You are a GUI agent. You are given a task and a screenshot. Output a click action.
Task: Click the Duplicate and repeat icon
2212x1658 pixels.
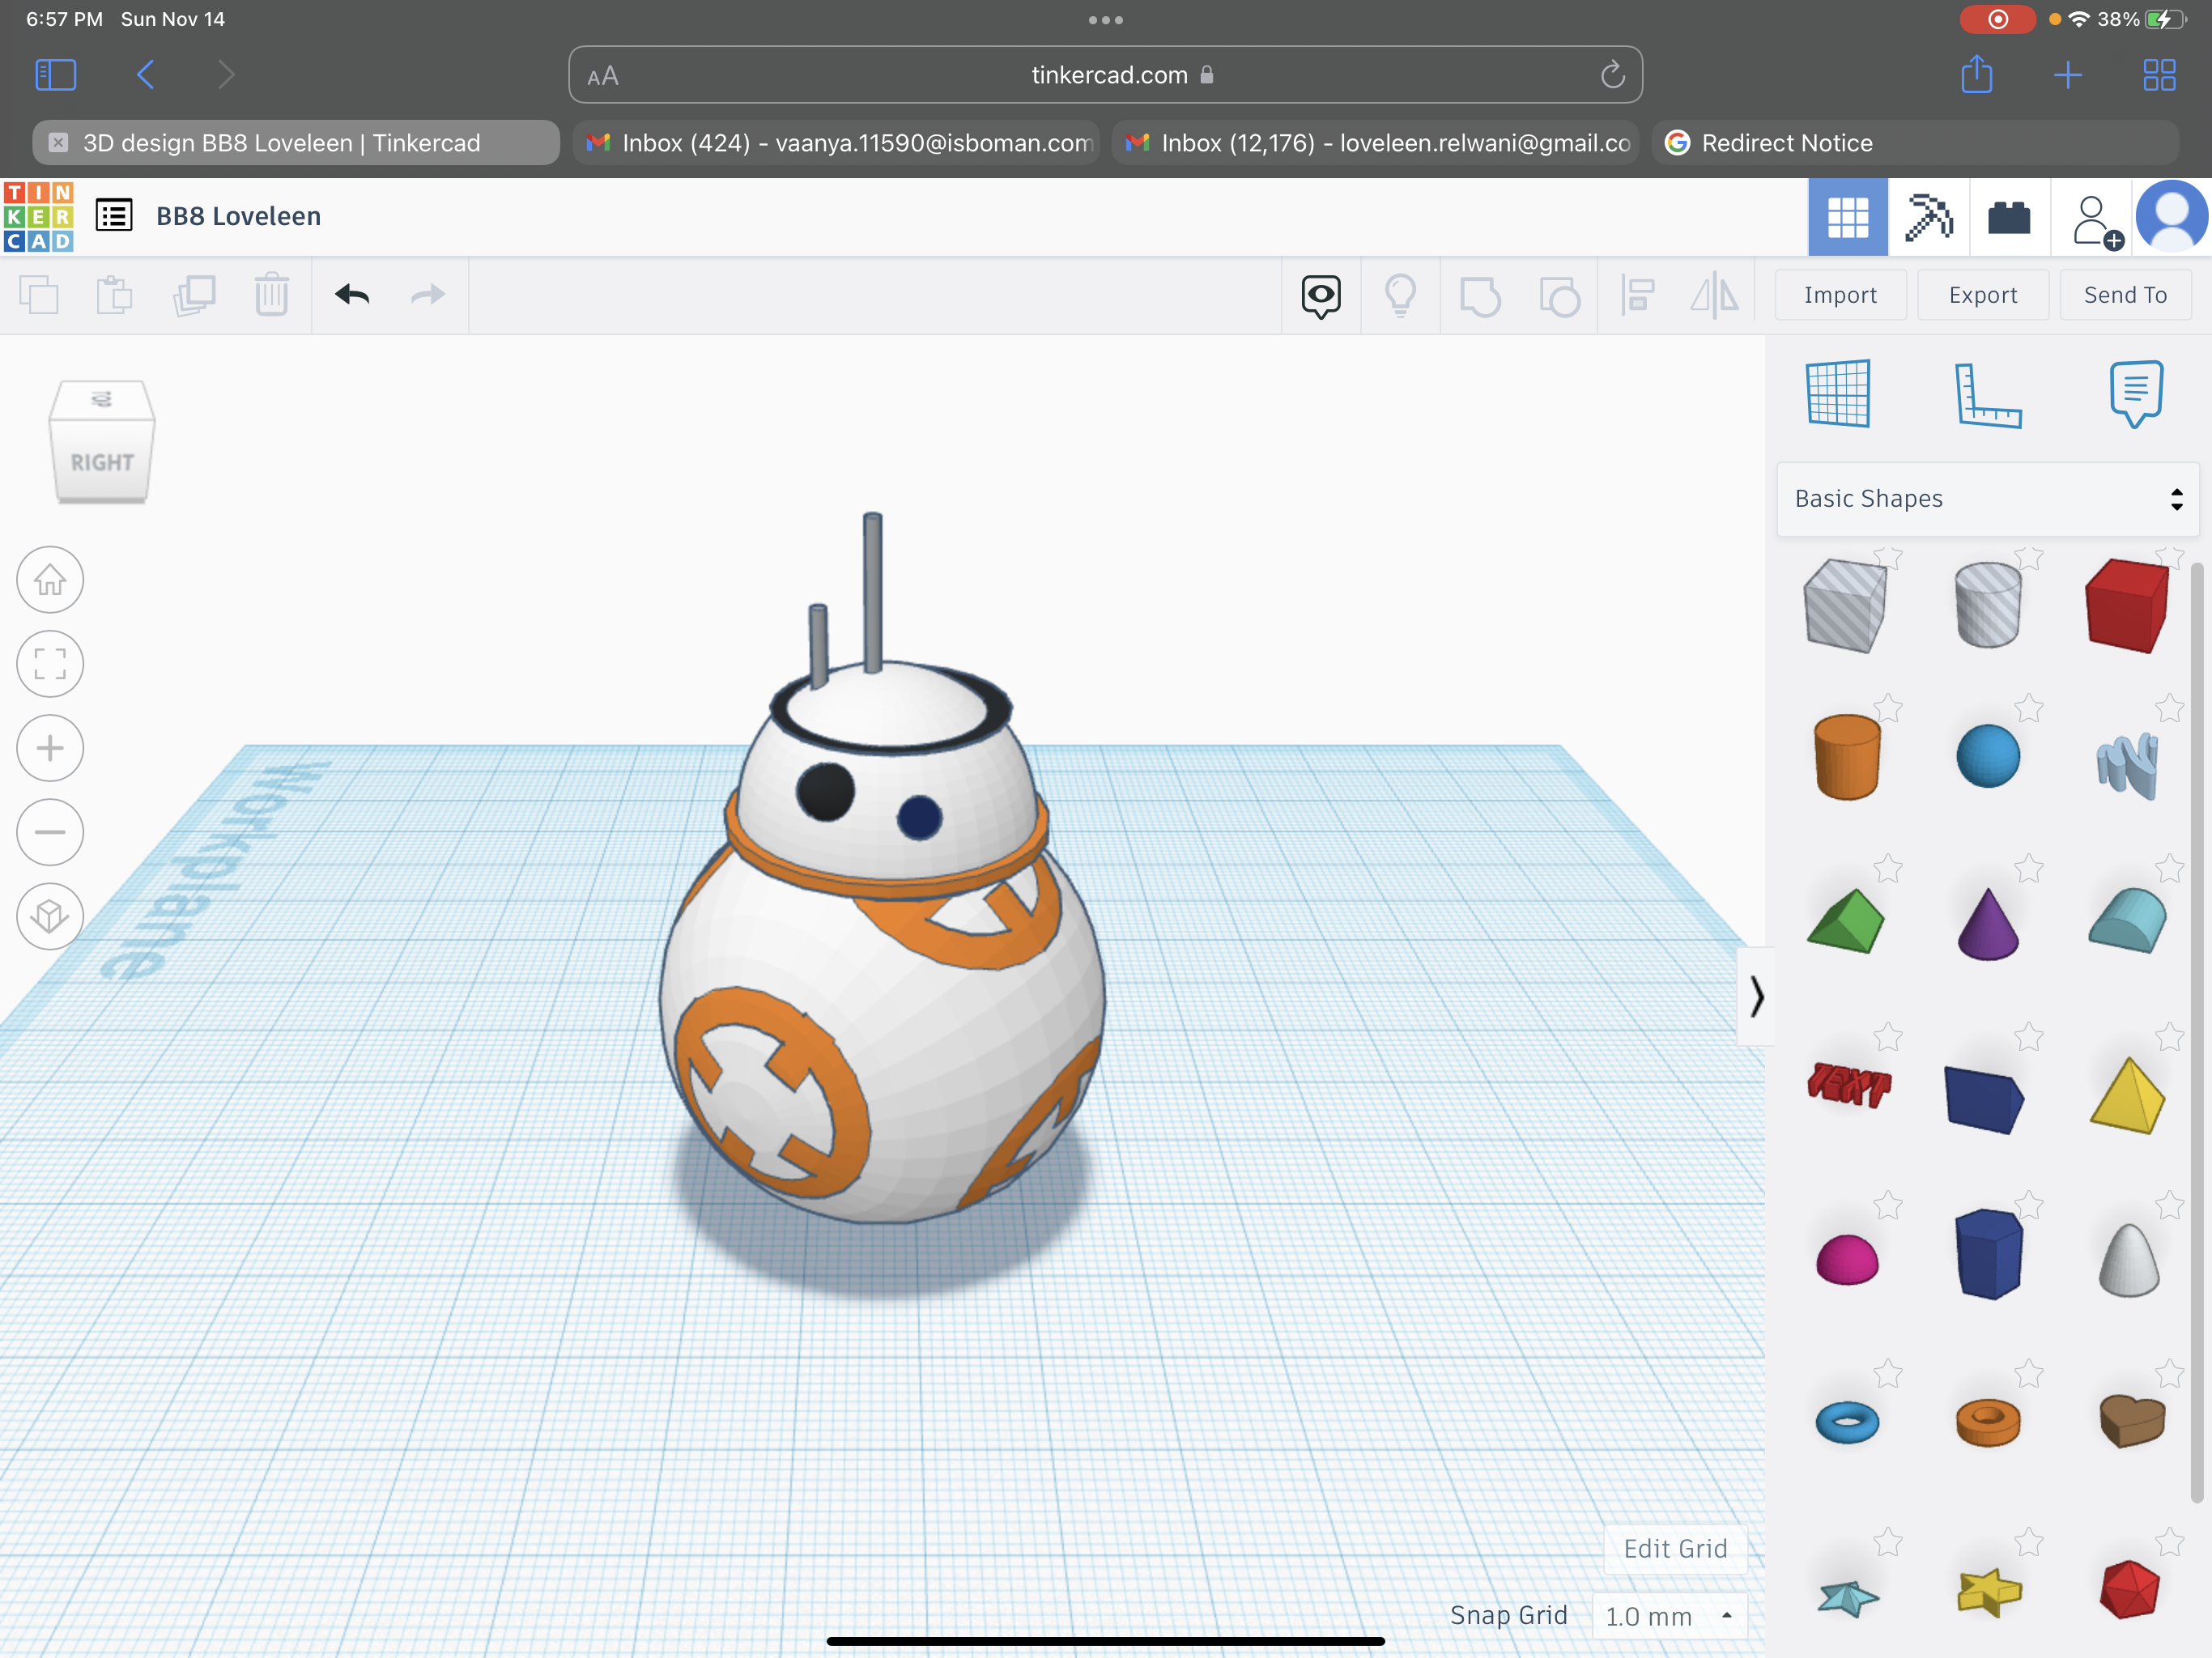194,295
